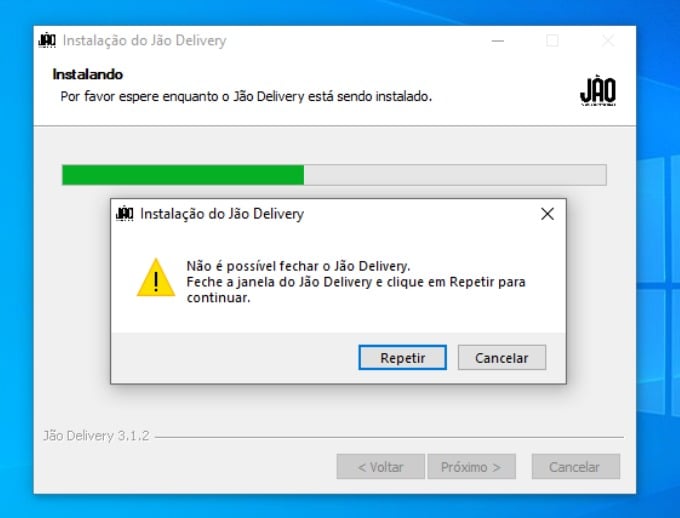Click the Jão Delivery 3.1.2 version label
Screen dimensions: 680x518
(96, 436)
